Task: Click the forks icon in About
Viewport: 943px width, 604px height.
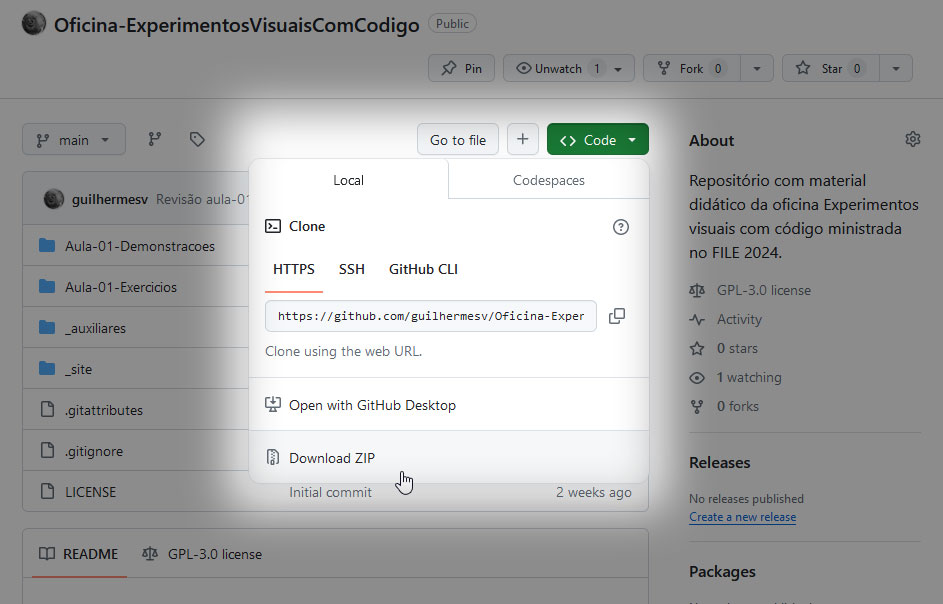Action: [x=697, y=407]
